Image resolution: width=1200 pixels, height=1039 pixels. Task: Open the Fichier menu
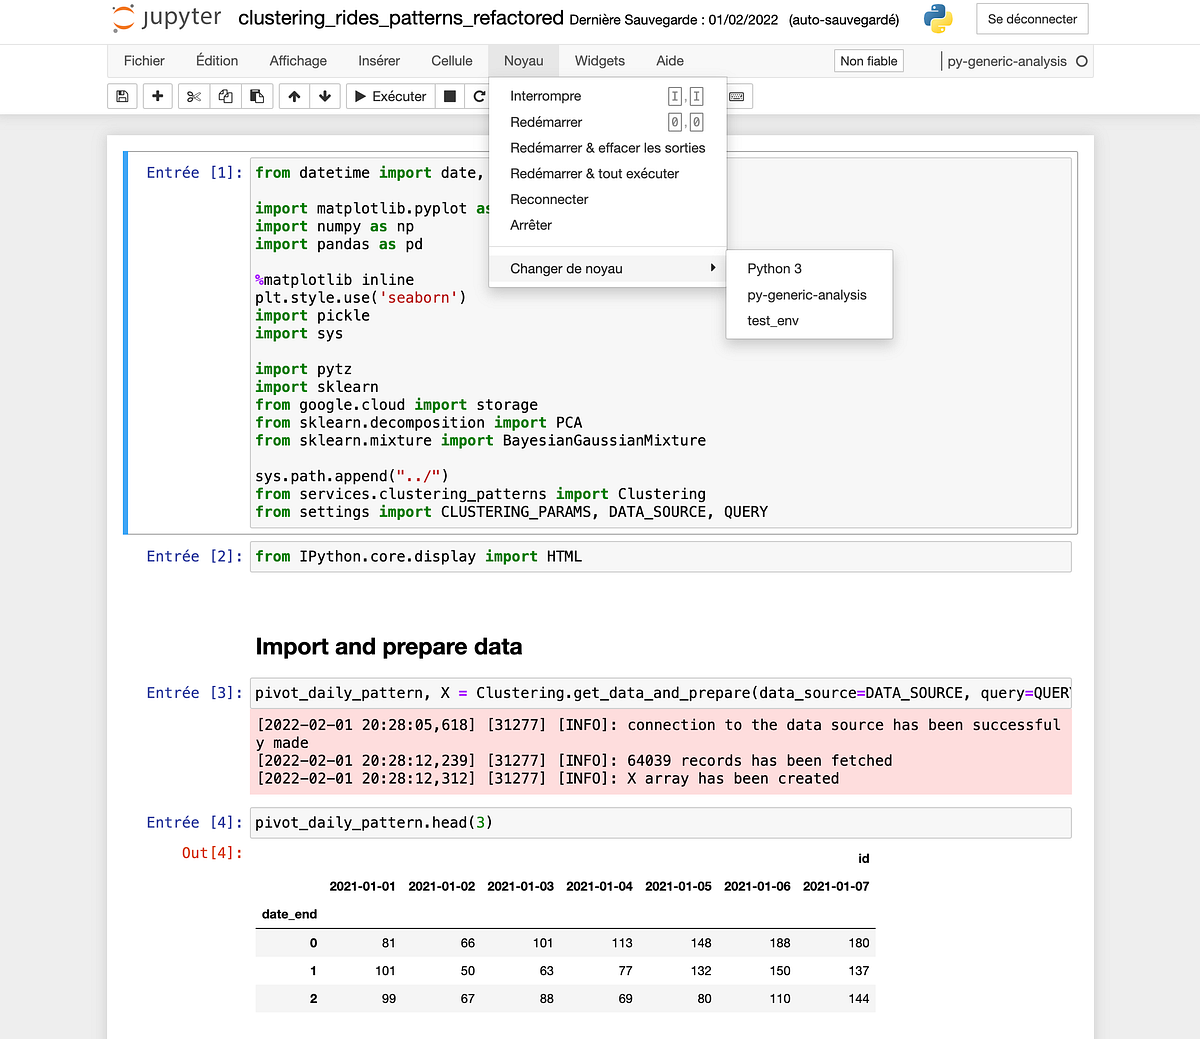[x=144, y=61]
